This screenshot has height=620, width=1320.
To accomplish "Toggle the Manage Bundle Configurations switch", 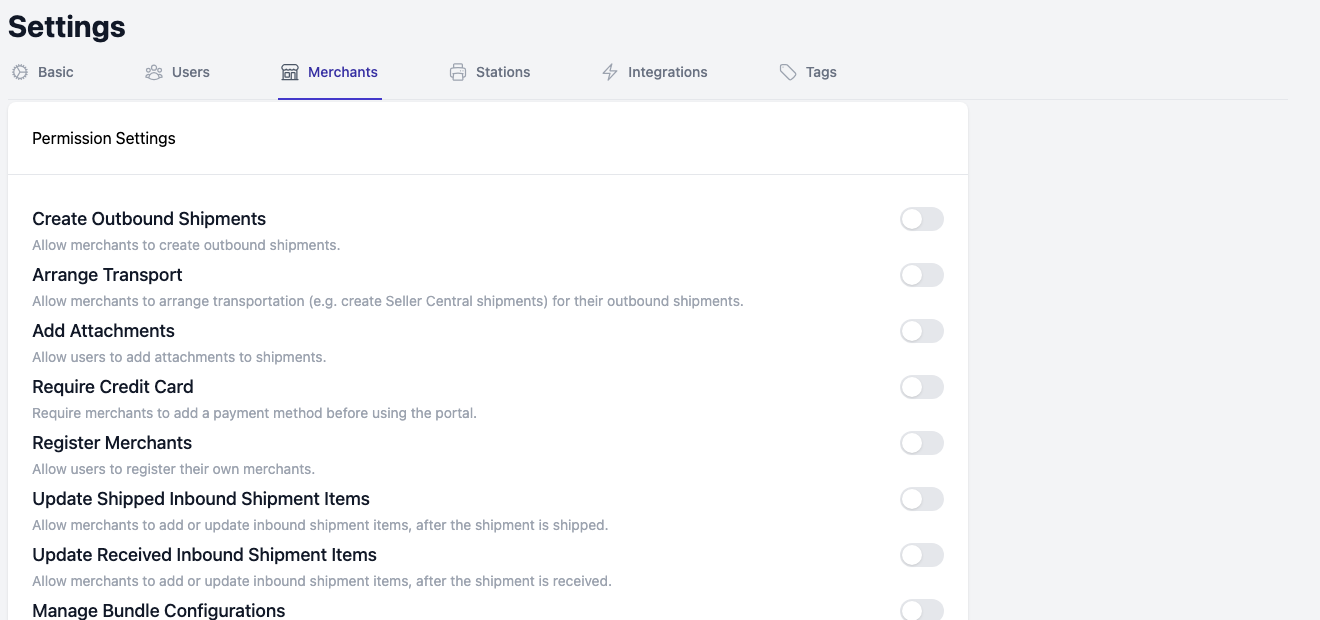I will coord(922,610).
